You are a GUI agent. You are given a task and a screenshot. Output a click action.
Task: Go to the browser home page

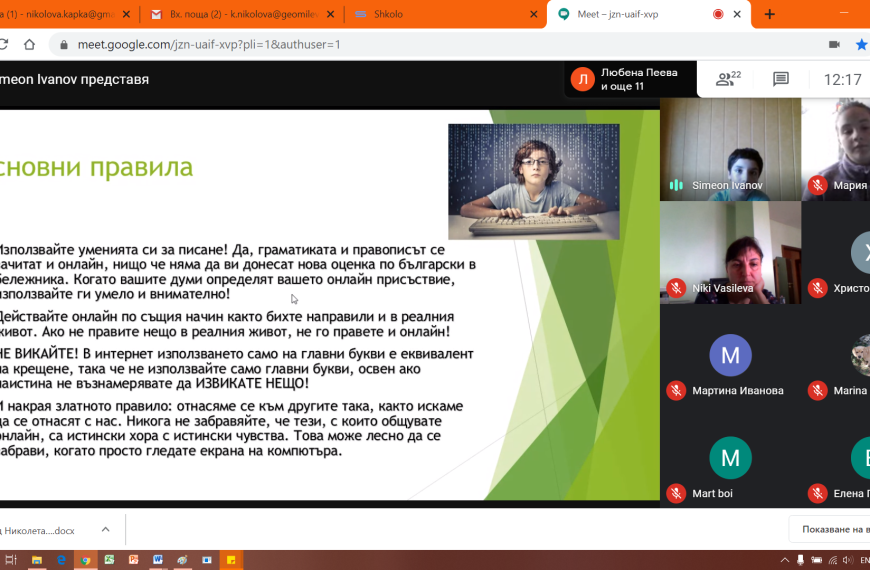29,44
